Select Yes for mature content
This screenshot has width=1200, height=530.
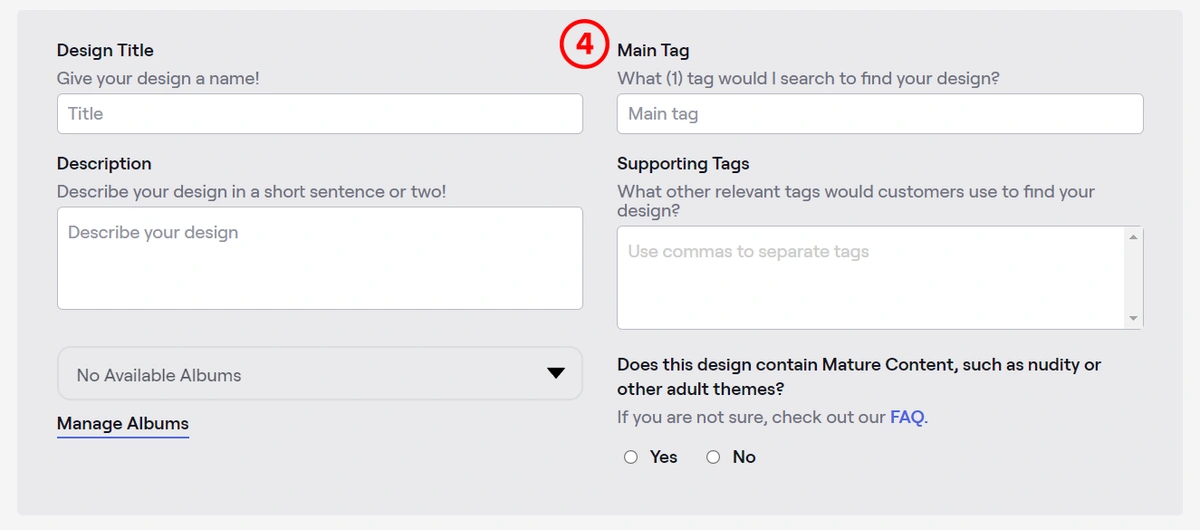click(631, 457)
